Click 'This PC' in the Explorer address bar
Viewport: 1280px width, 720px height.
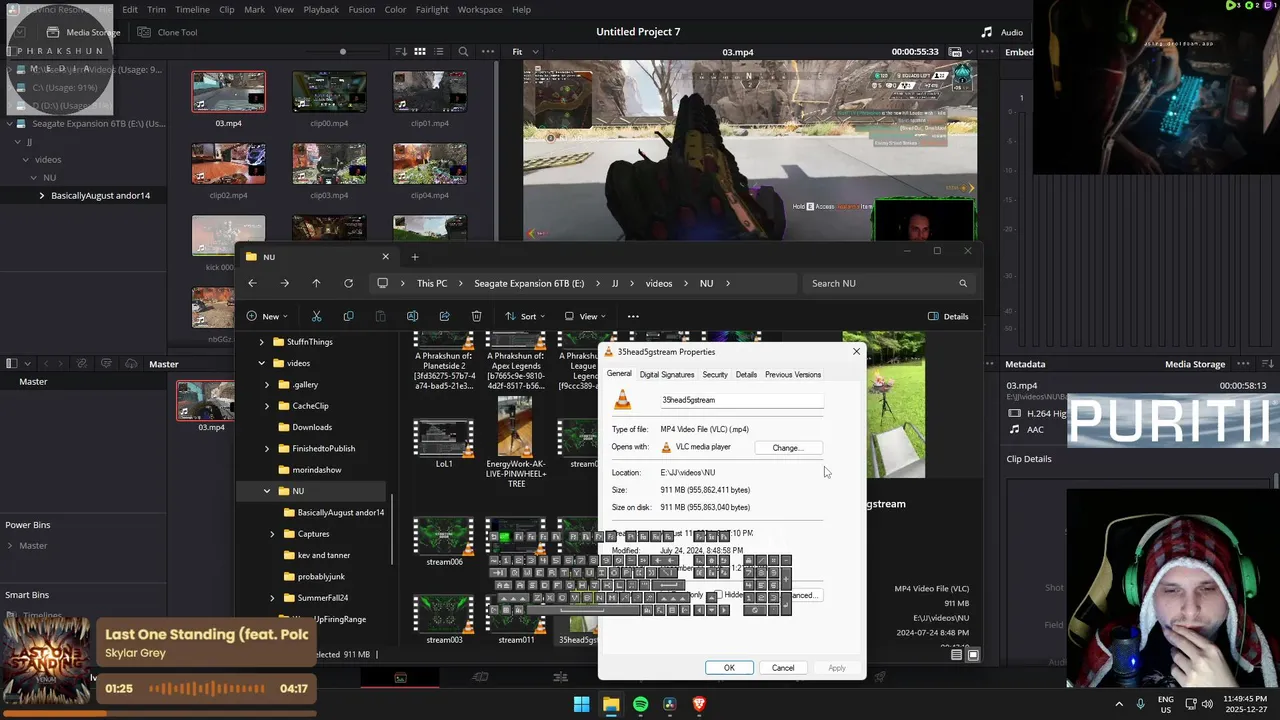coord(432,283)
